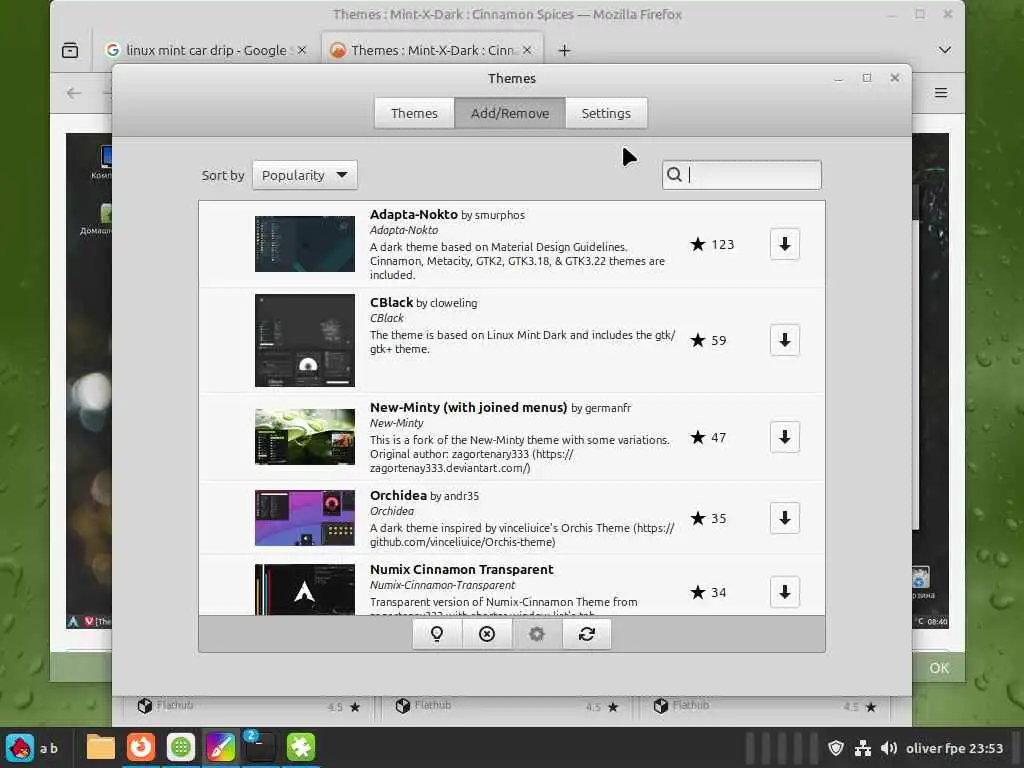Click the Orchidea by andr35 title

click(424, 496)
